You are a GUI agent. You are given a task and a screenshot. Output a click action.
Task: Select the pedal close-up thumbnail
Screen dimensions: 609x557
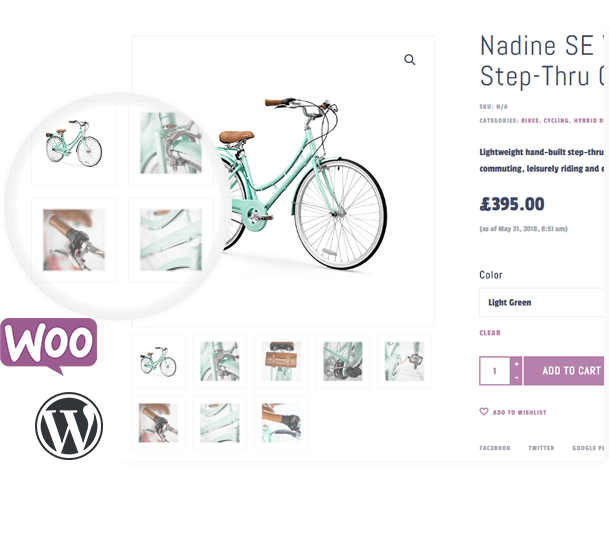pos(404,361)
